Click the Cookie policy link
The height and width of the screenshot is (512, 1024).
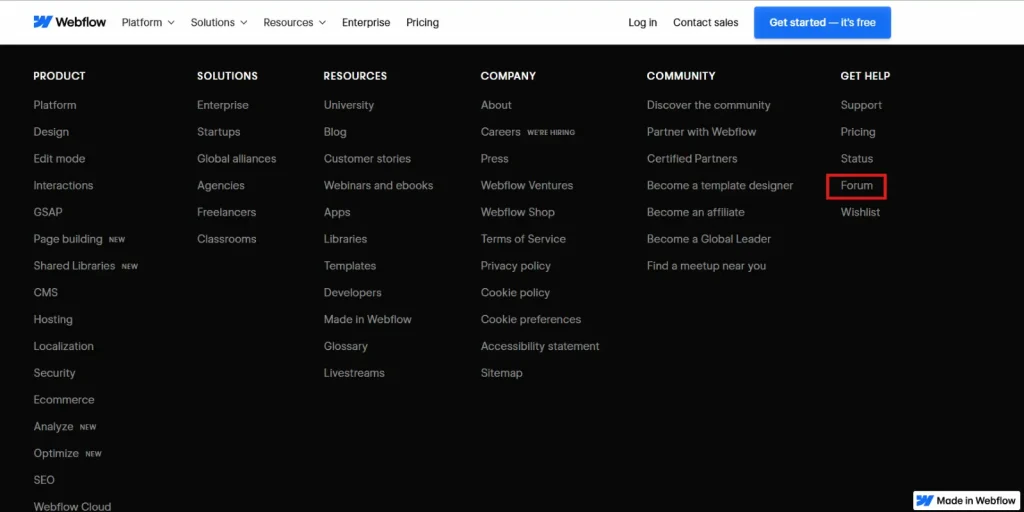coord(515,293)
